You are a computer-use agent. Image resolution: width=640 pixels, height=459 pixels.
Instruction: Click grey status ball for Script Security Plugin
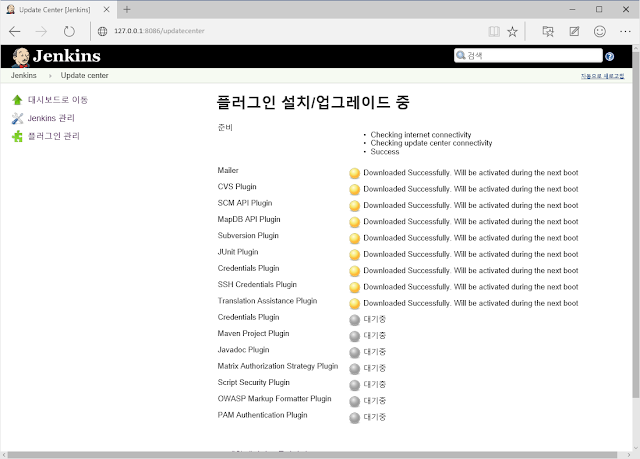354,386
